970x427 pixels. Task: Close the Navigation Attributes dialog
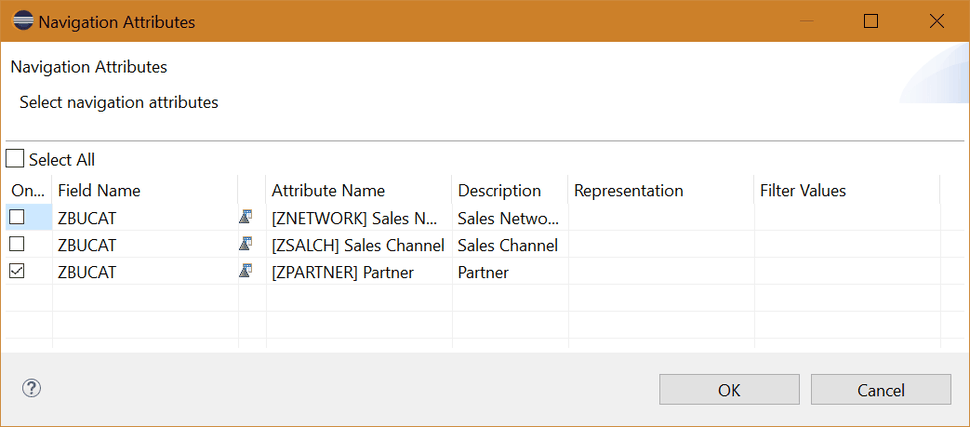tap(937, 22)
